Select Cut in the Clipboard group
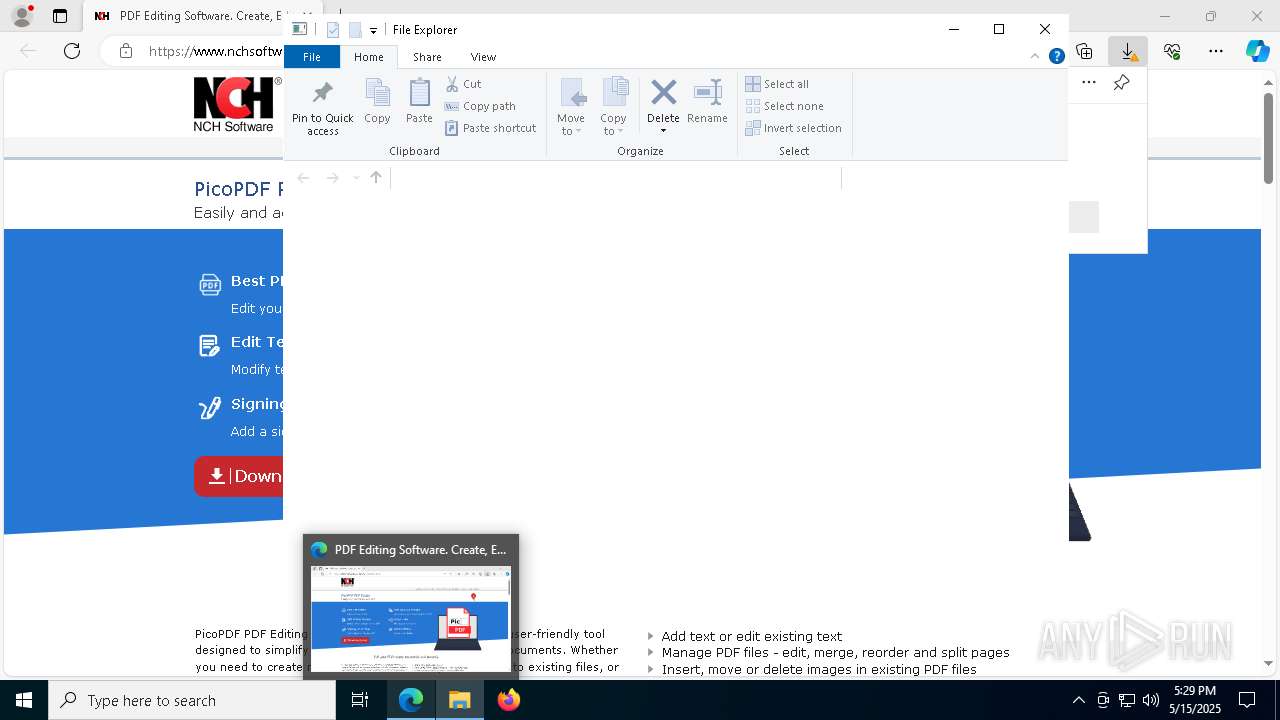1280x720 pixels. coord(463,84)
